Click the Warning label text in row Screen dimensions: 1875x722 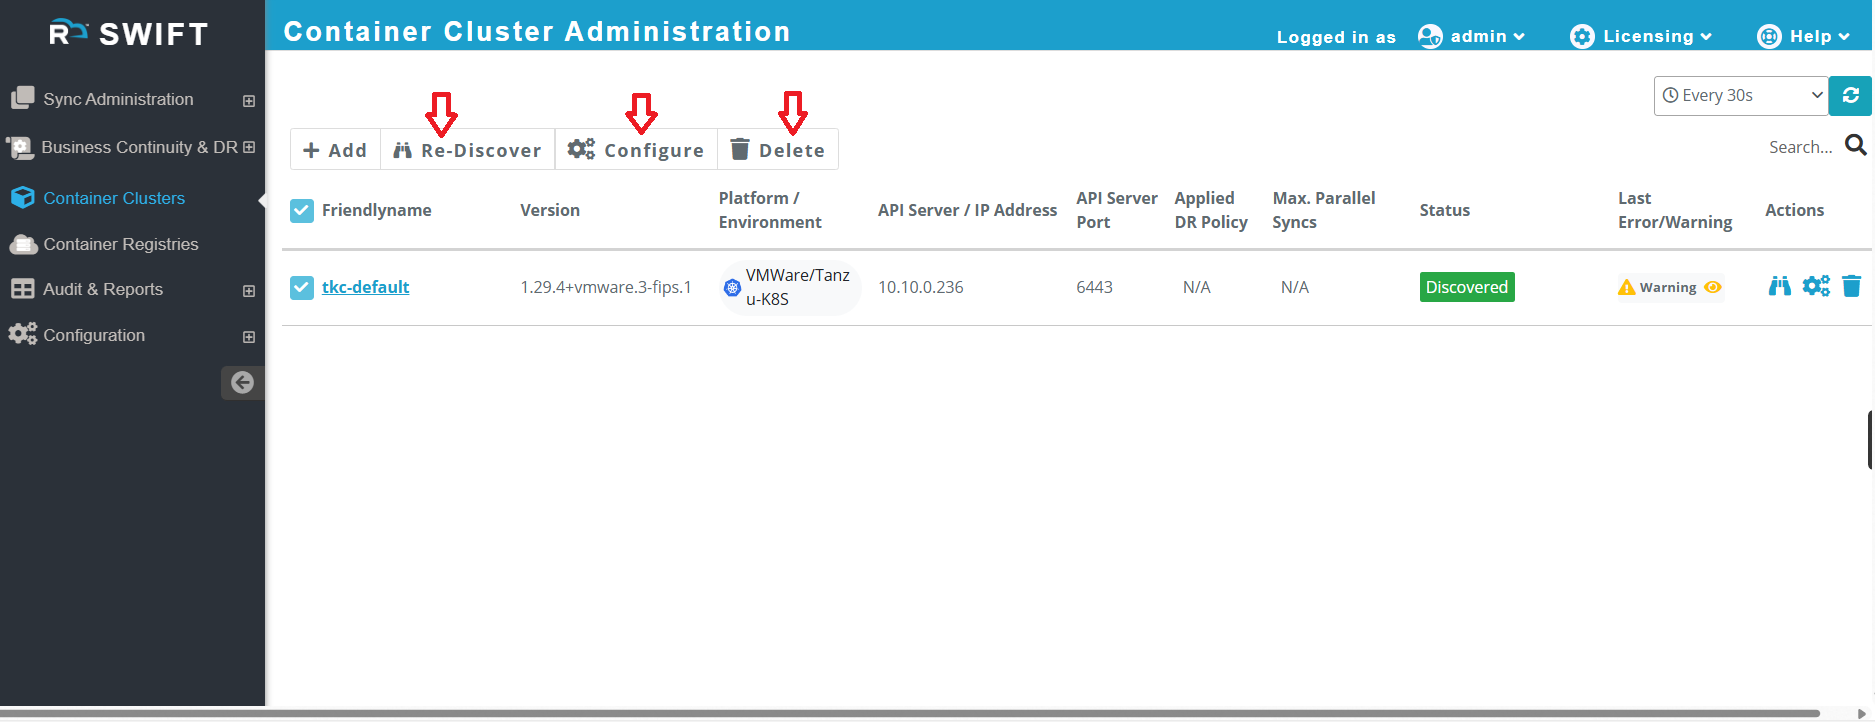click(1668, 287)
